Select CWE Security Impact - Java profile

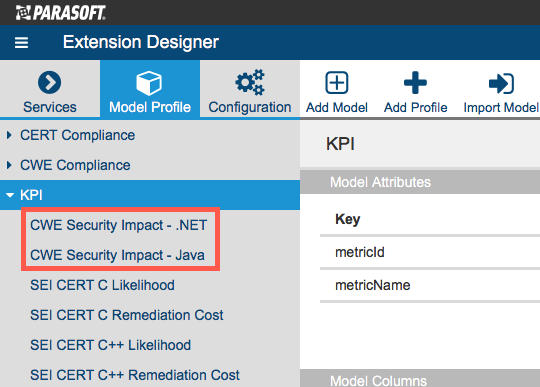coord(117,255)
